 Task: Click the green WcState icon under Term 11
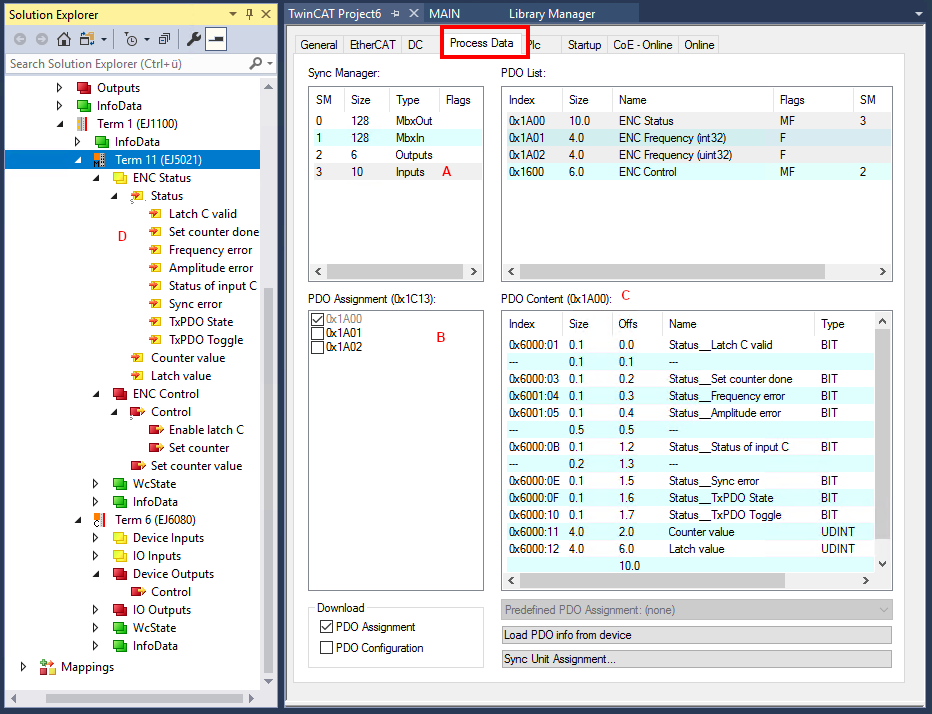119,484
